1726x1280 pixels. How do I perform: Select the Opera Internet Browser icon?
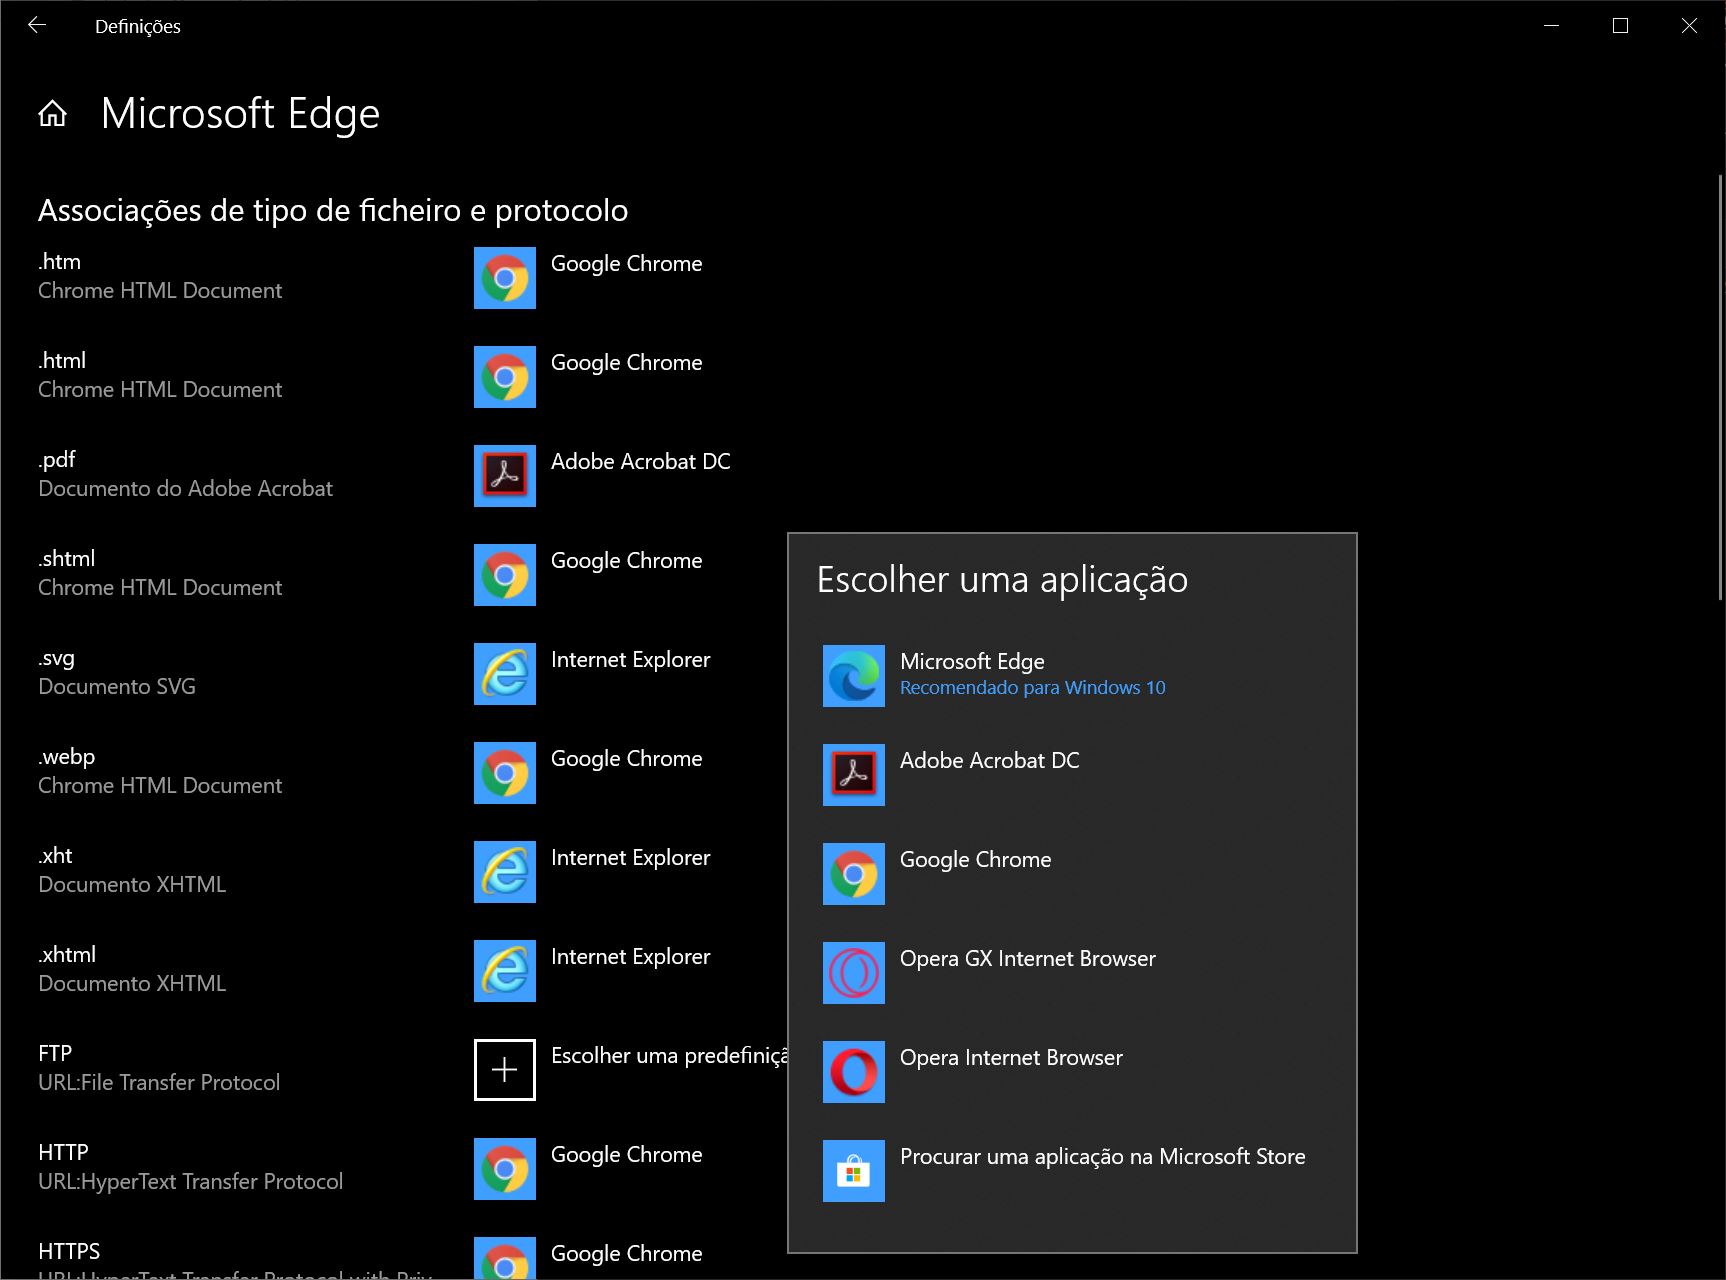click(x=854, y=1072)
